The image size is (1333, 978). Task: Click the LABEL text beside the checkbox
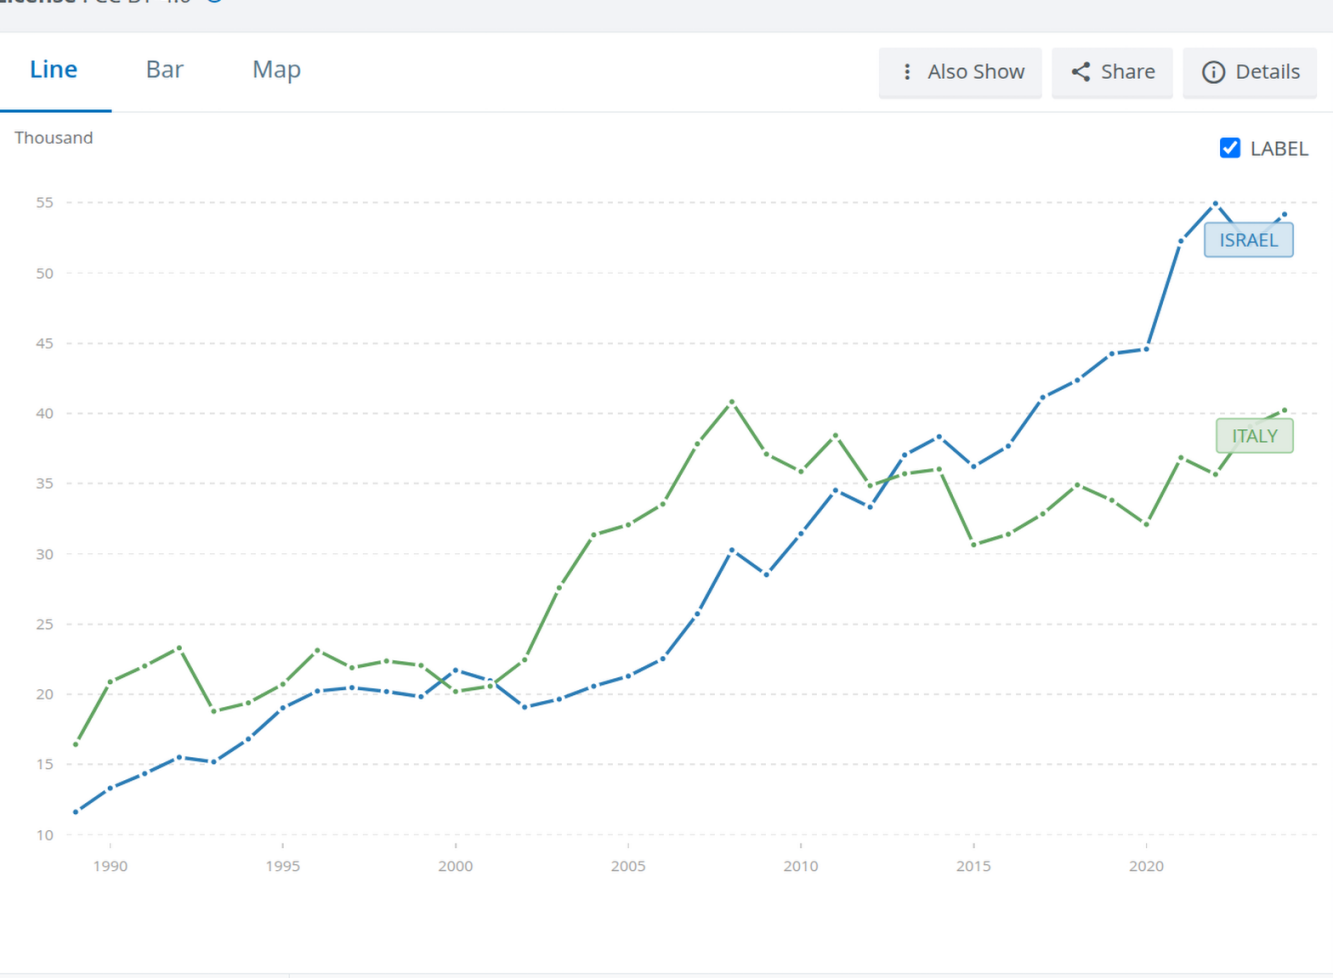(x=1279, y=149)
